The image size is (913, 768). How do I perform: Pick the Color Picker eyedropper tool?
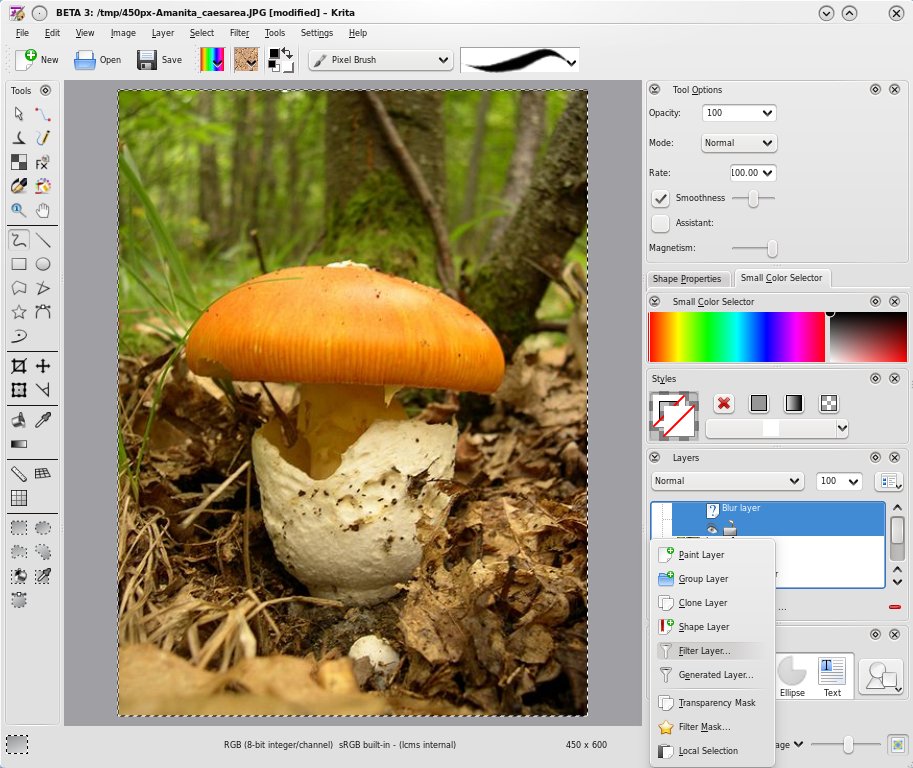point(43,419)
